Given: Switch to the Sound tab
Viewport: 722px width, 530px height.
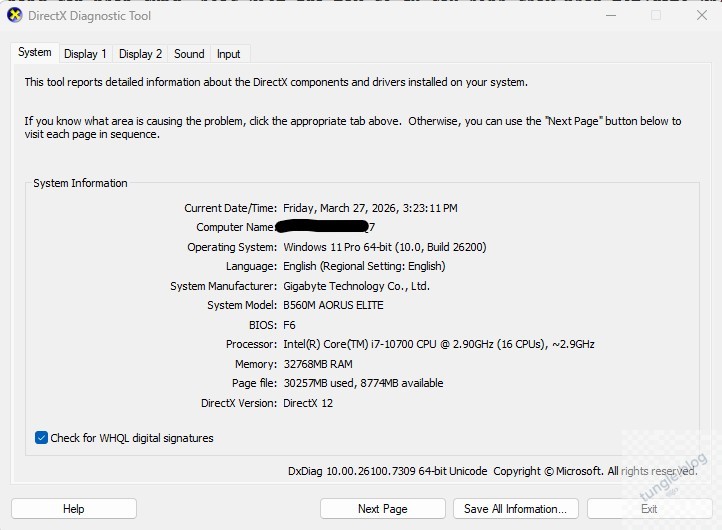Looking at the screenshot, I should click(x=189, y=54).
